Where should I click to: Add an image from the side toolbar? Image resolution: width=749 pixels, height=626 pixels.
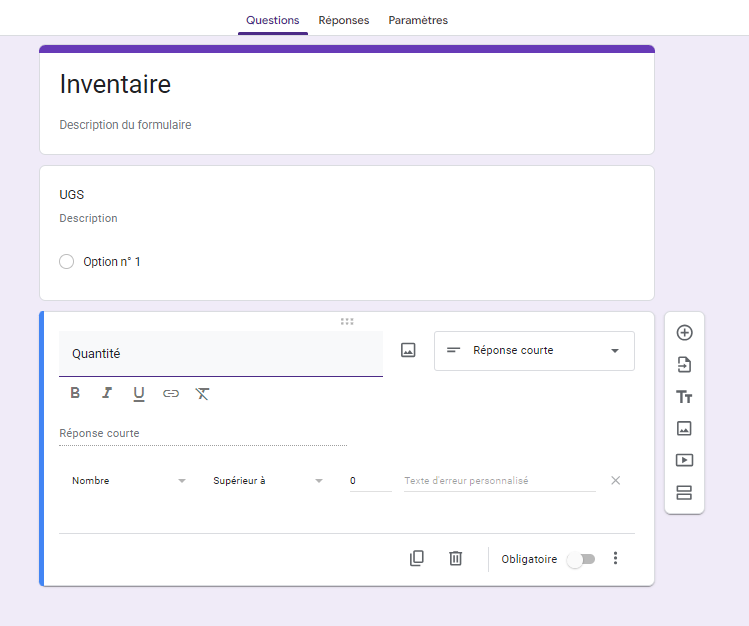coord(684,428)
